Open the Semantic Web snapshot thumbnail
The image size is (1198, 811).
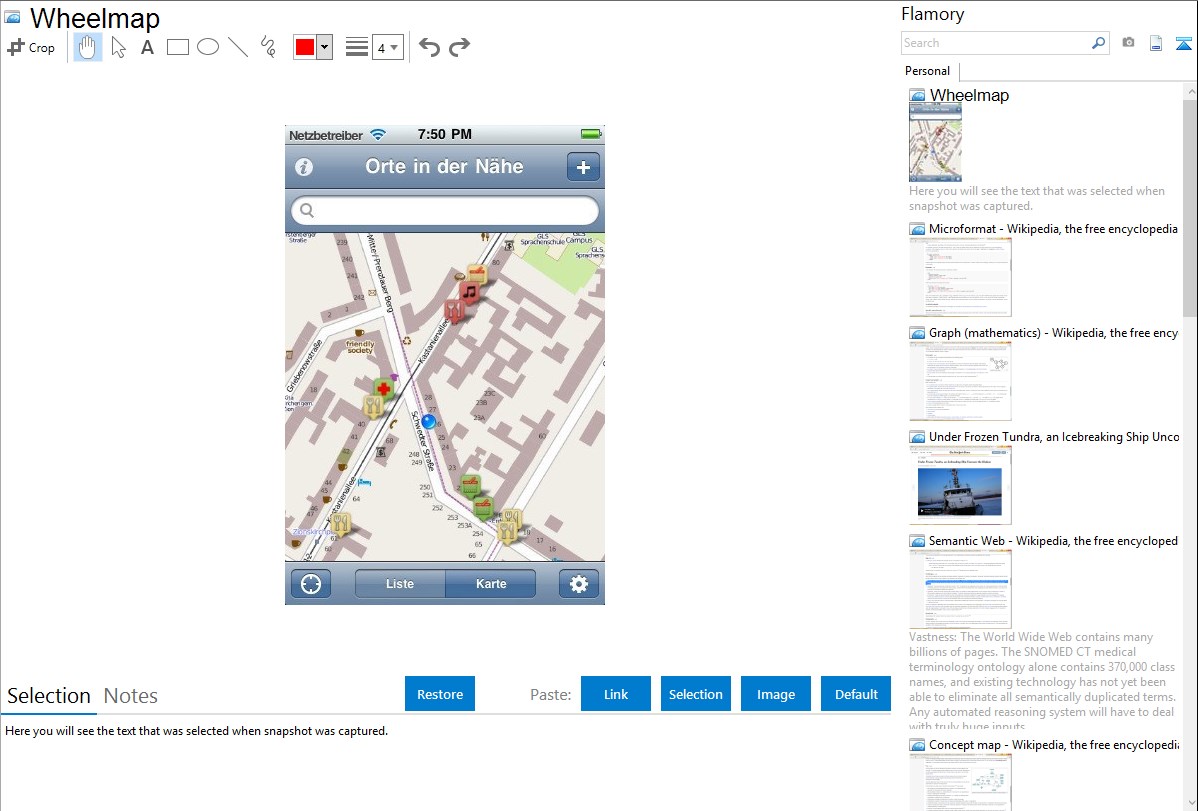(960, 589)
